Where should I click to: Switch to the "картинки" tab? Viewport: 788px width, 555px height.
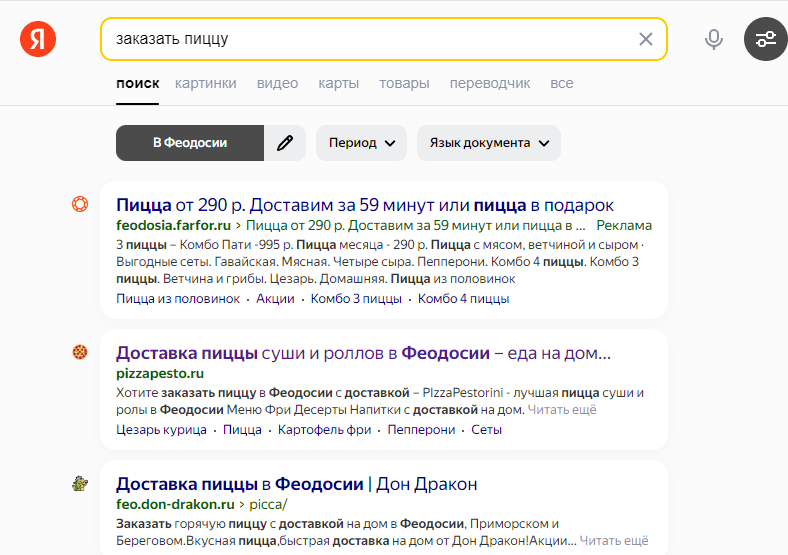tap(206, 83)
